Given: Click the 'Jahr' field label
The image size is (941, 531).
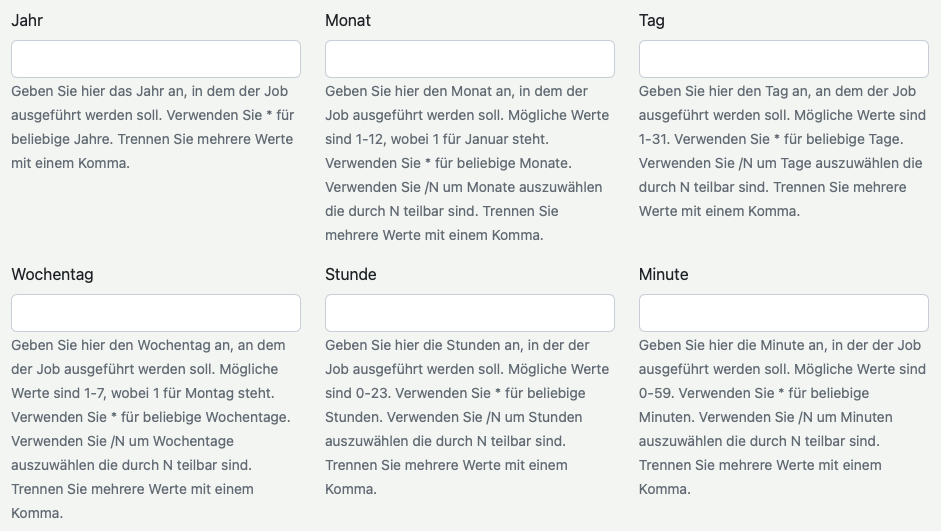Looking at the screenshot, I should click(x=27, y=20).
